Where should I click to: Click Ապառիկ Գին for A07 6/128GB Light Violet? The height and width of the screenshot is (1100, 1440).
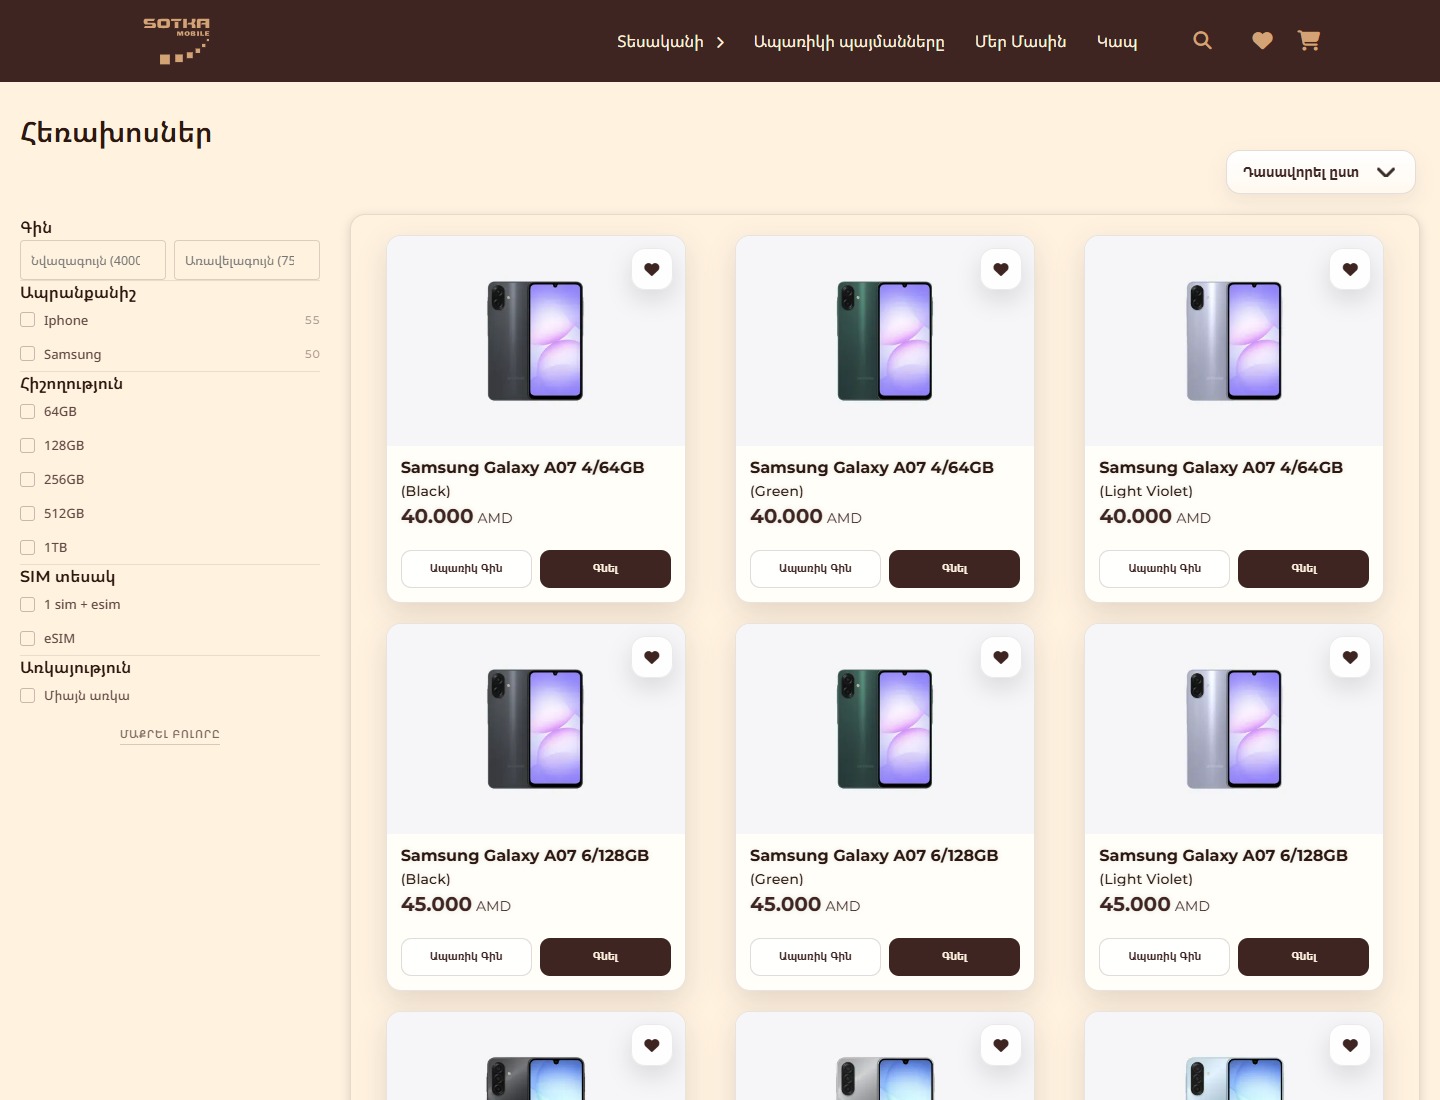tap(1164, 957)
